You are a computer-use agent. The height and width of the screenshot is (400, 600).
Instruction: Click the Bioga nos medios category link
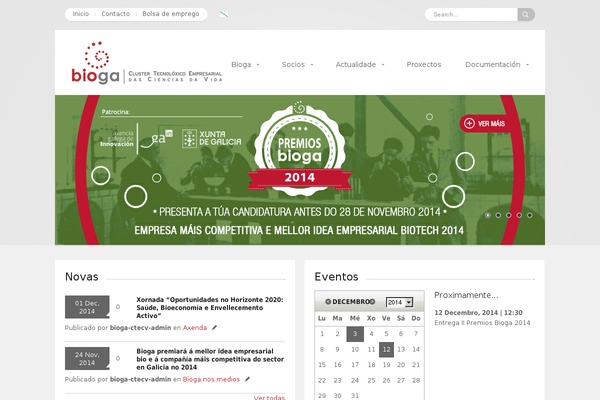211,379
